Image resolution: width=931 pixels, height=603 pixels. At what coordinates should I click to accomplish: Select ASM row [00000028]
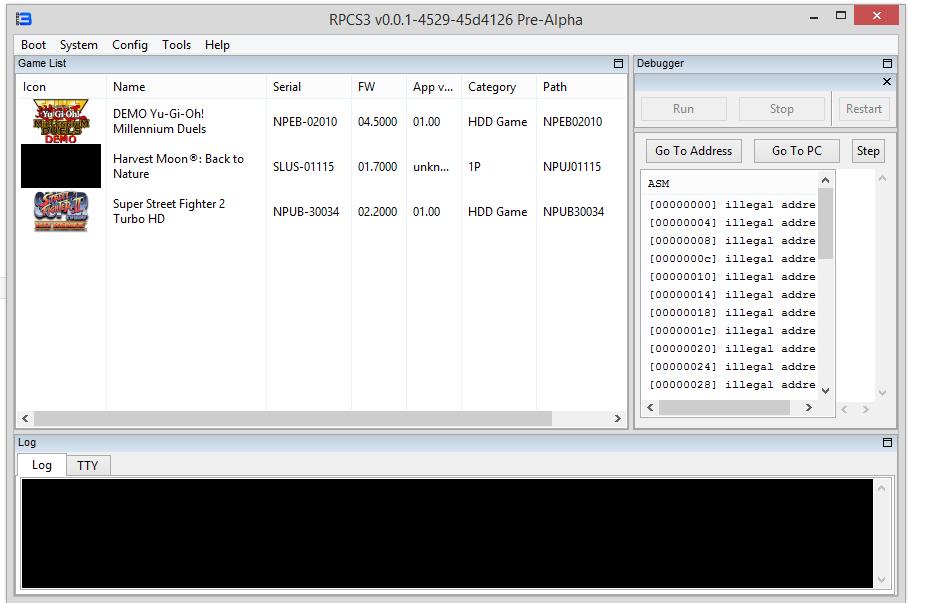732,385
